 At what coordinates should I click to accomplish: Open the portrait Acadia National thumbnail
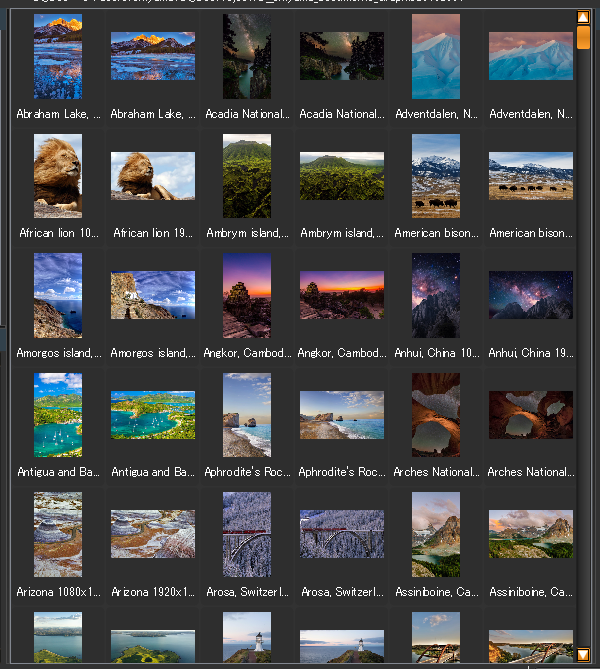(x=247, y=56)
